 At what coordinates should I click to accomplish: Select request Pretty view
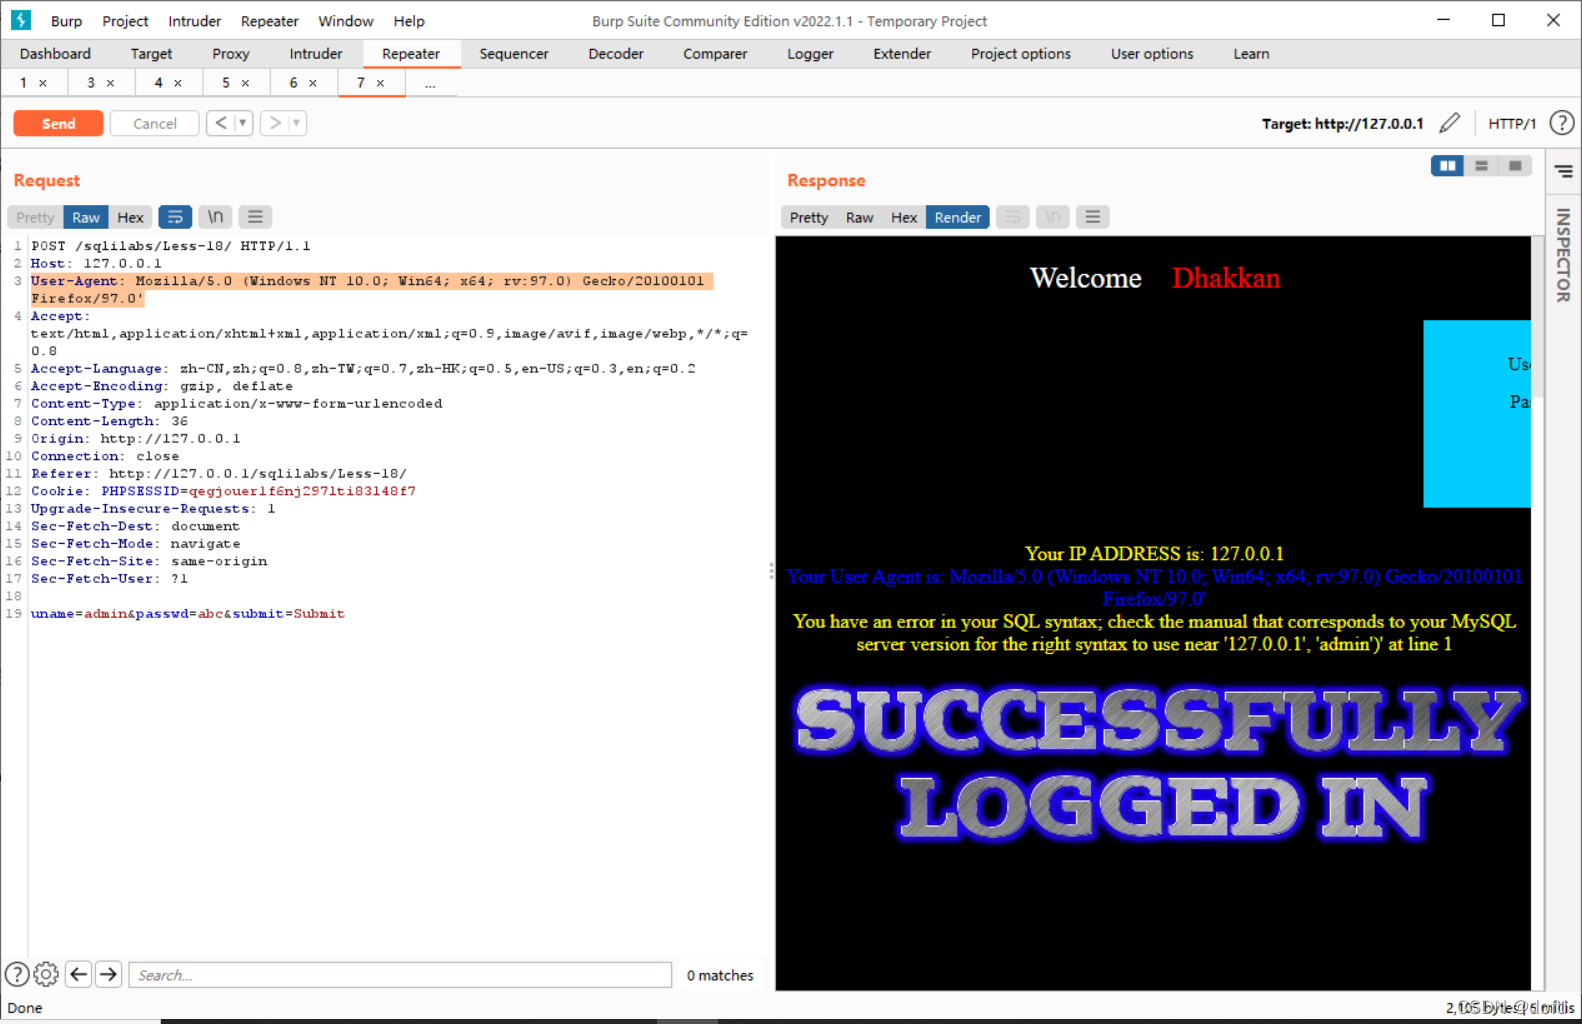[x=35, y=217]
